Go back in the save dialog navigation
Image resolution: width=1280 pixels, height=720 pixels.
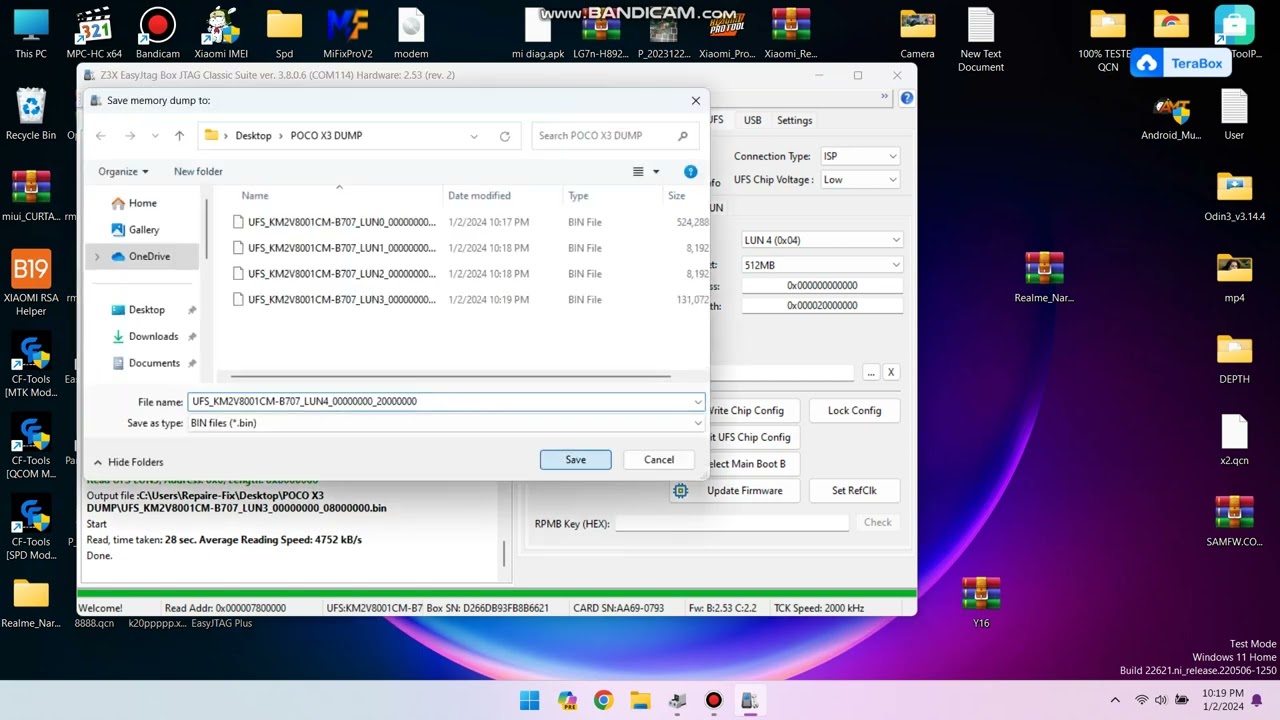pos(101,136)
